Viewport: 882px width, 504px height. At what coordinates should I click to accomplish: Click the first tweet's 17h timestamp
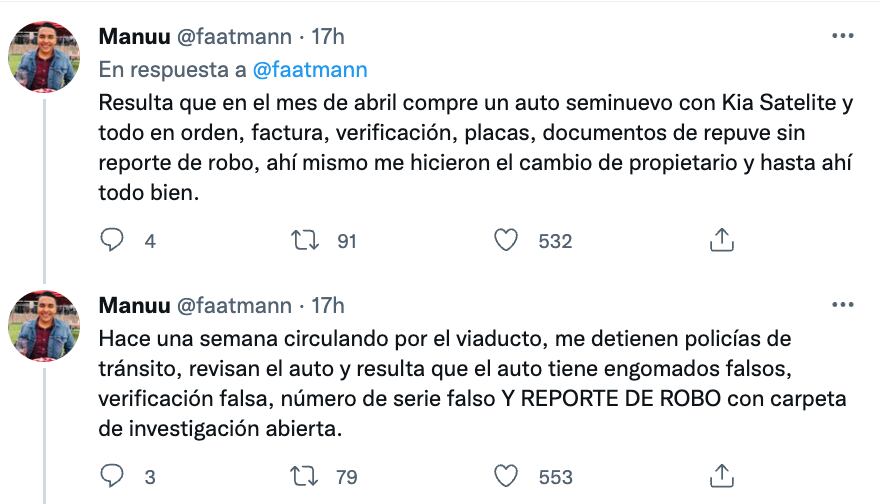pos(328,37)
